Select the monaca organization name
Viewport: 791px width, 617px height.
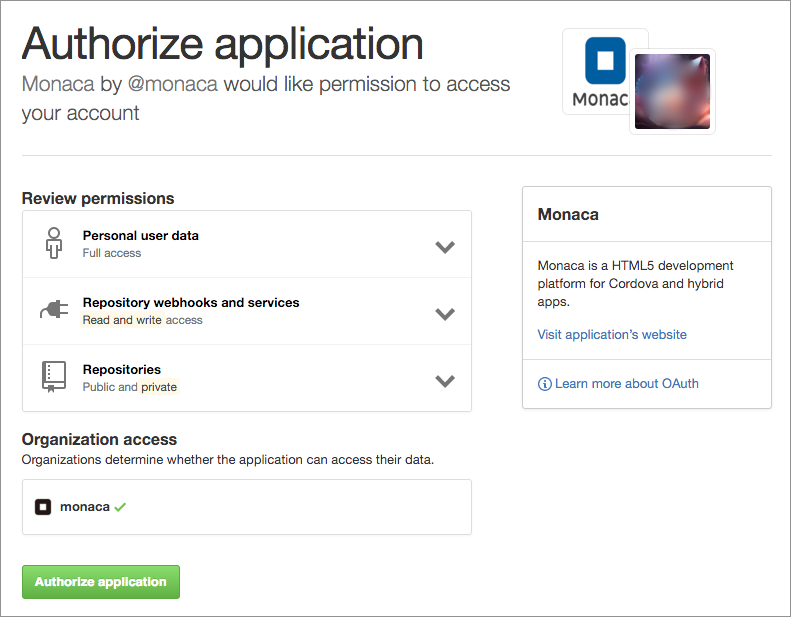pyautogui.click(x=85, y=507)
